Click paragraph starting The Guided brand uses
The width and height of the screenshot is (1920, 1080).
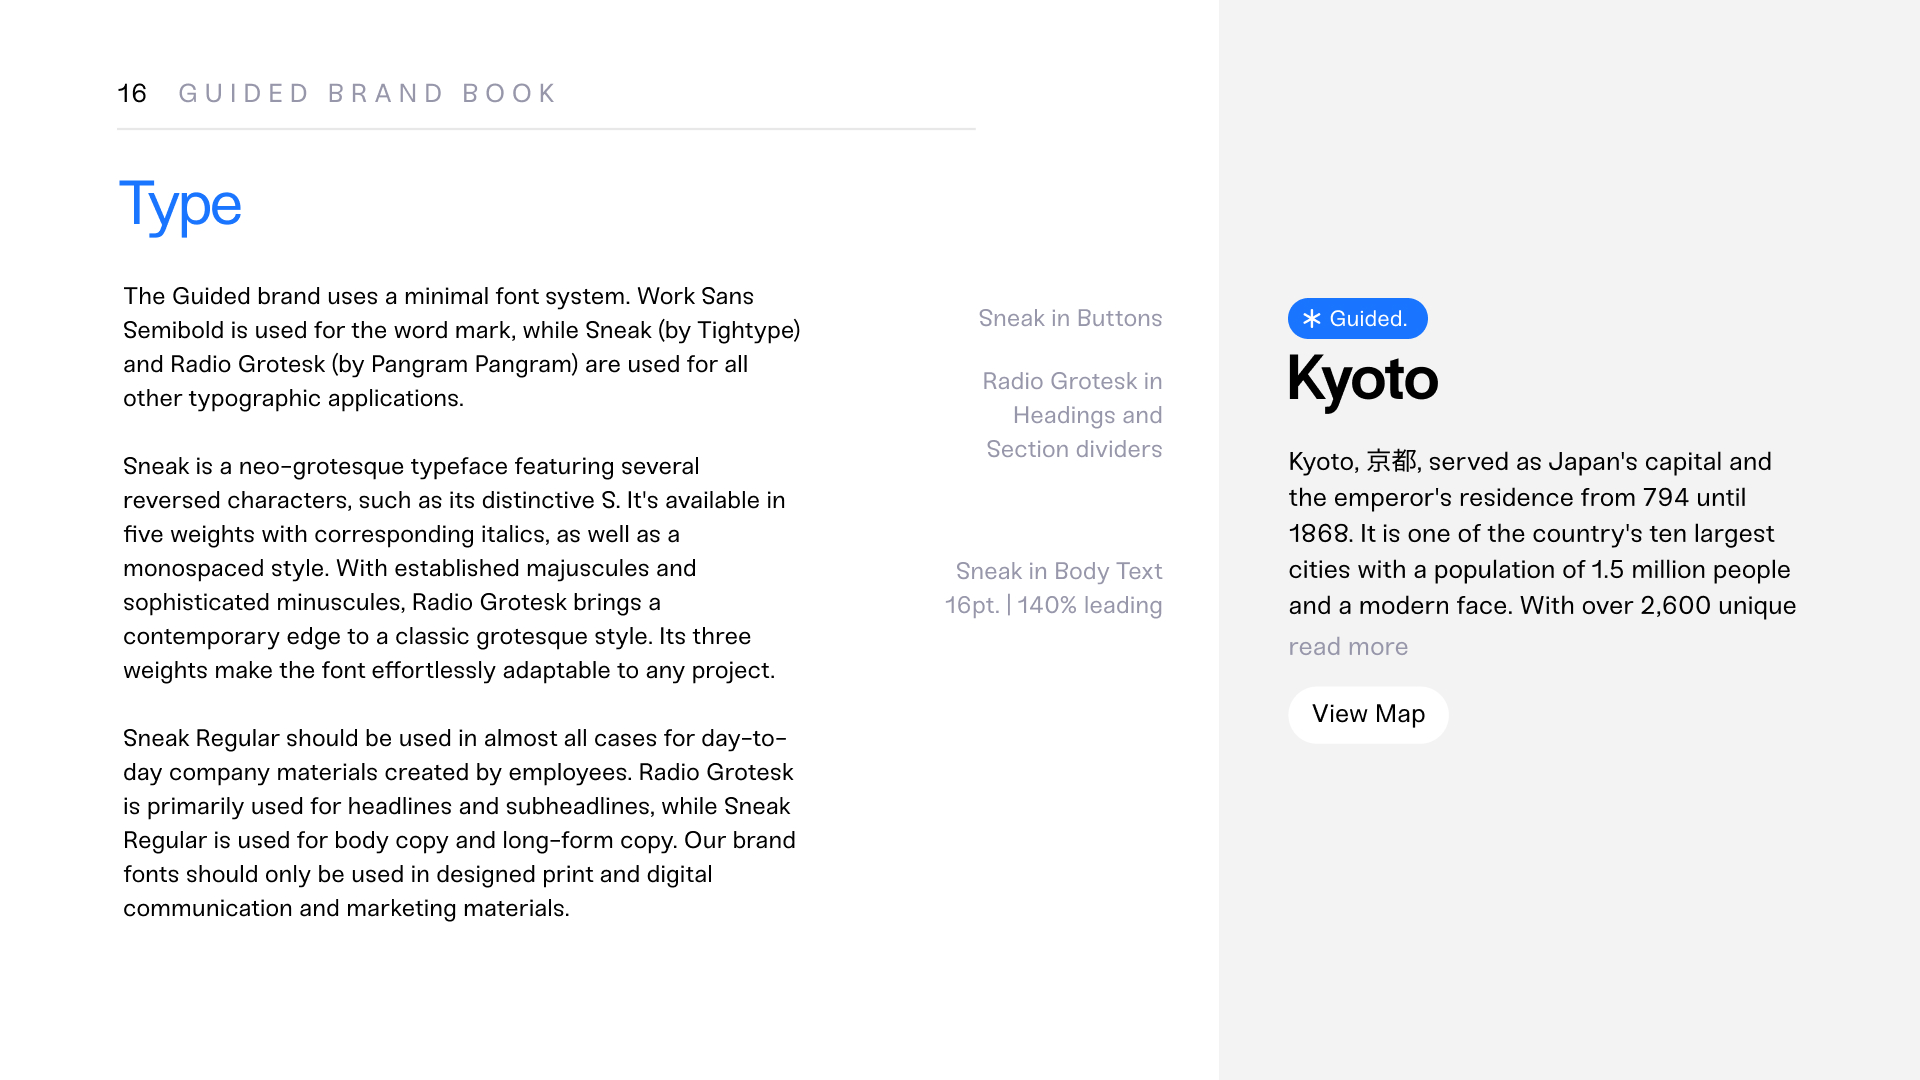tap(462, 347)
